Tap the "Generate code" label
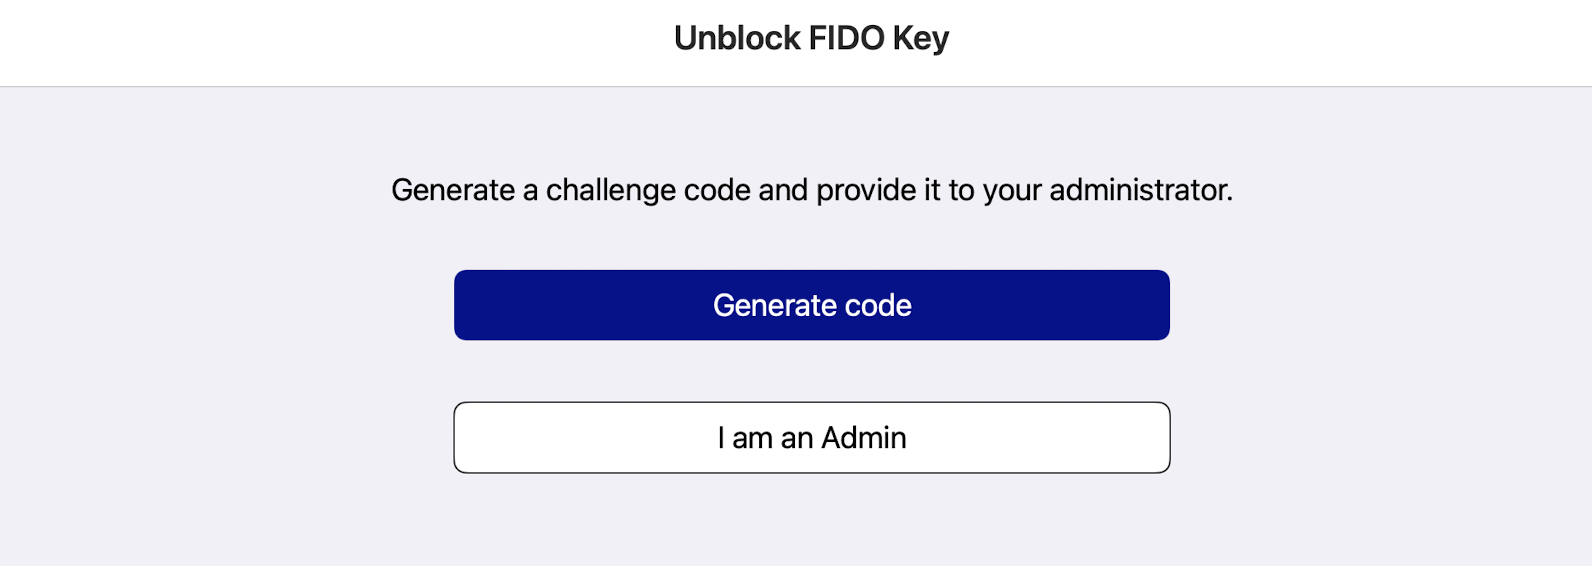This screenshot has height=566, width=1592. [x=811, y=305]
